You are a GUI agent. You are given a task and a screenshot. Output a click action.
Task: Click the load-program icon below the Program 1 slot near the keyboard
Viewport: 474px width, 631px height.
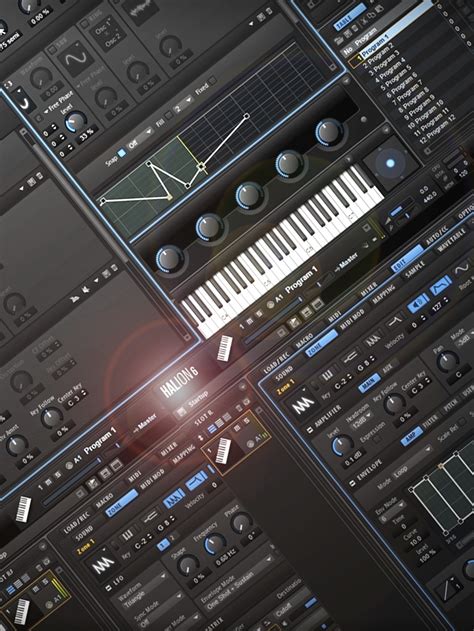click(294, 322)
